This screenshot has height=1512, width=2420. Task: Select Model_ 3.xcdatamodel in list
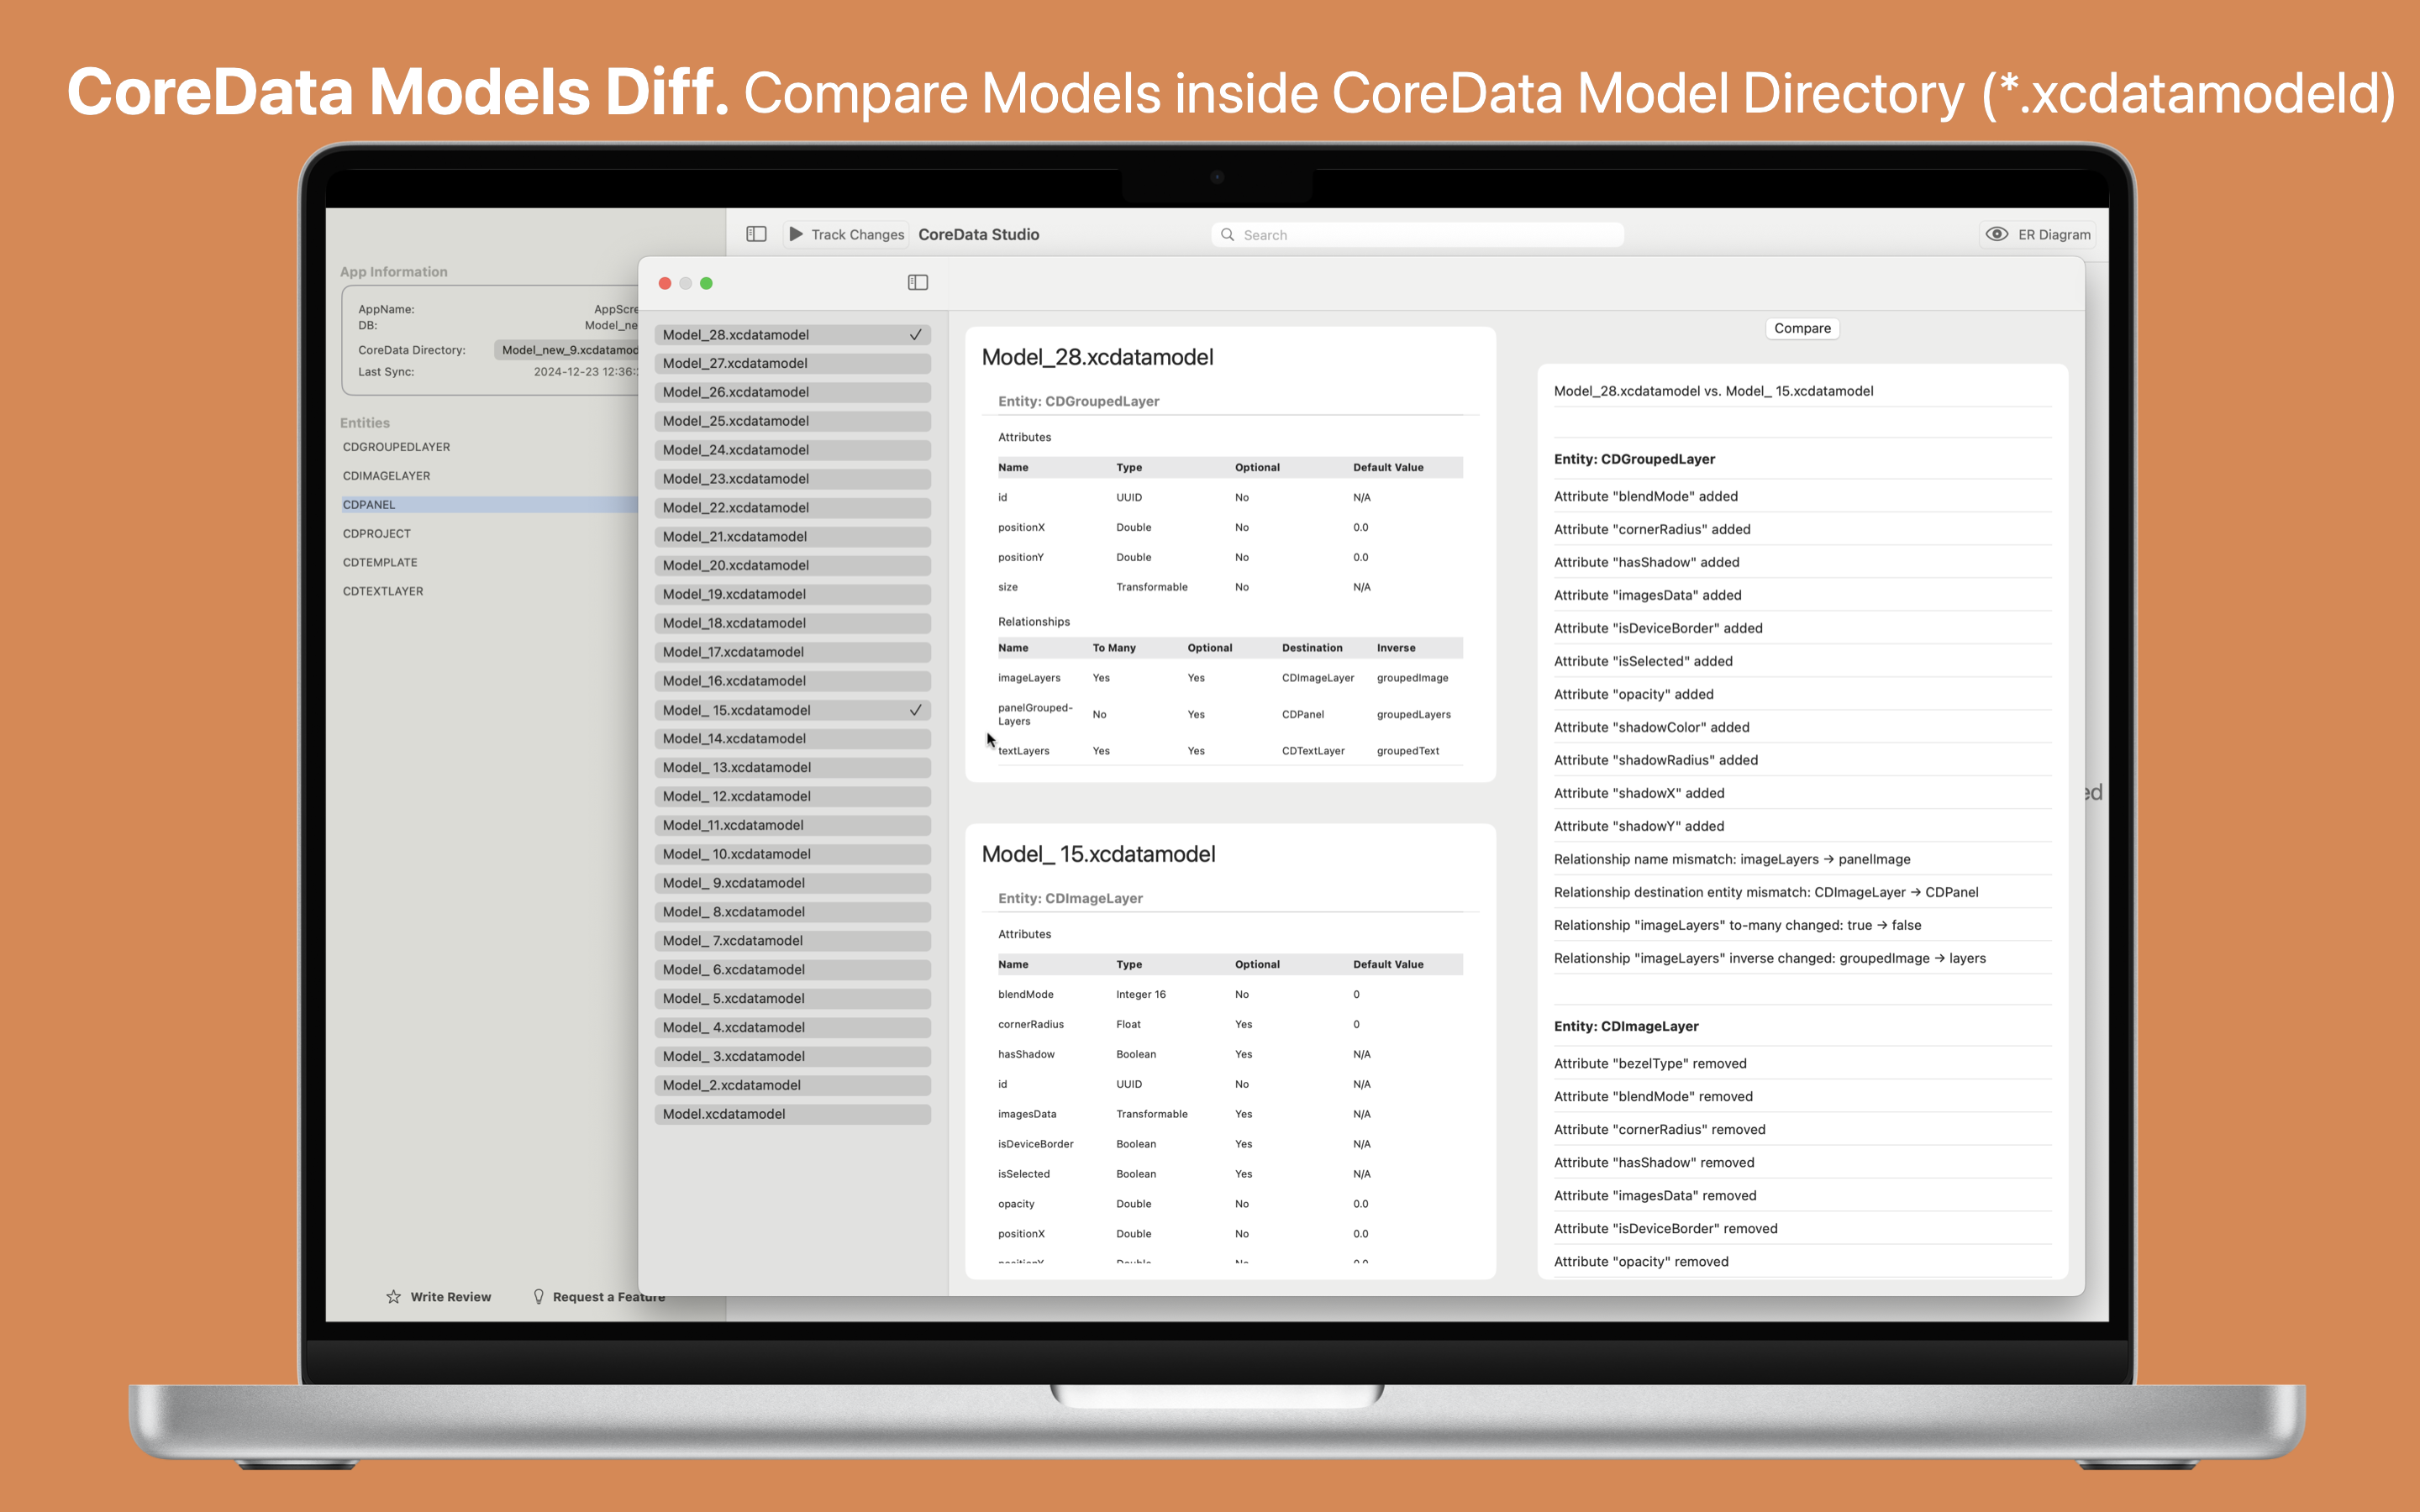(x=792, y=1056)
